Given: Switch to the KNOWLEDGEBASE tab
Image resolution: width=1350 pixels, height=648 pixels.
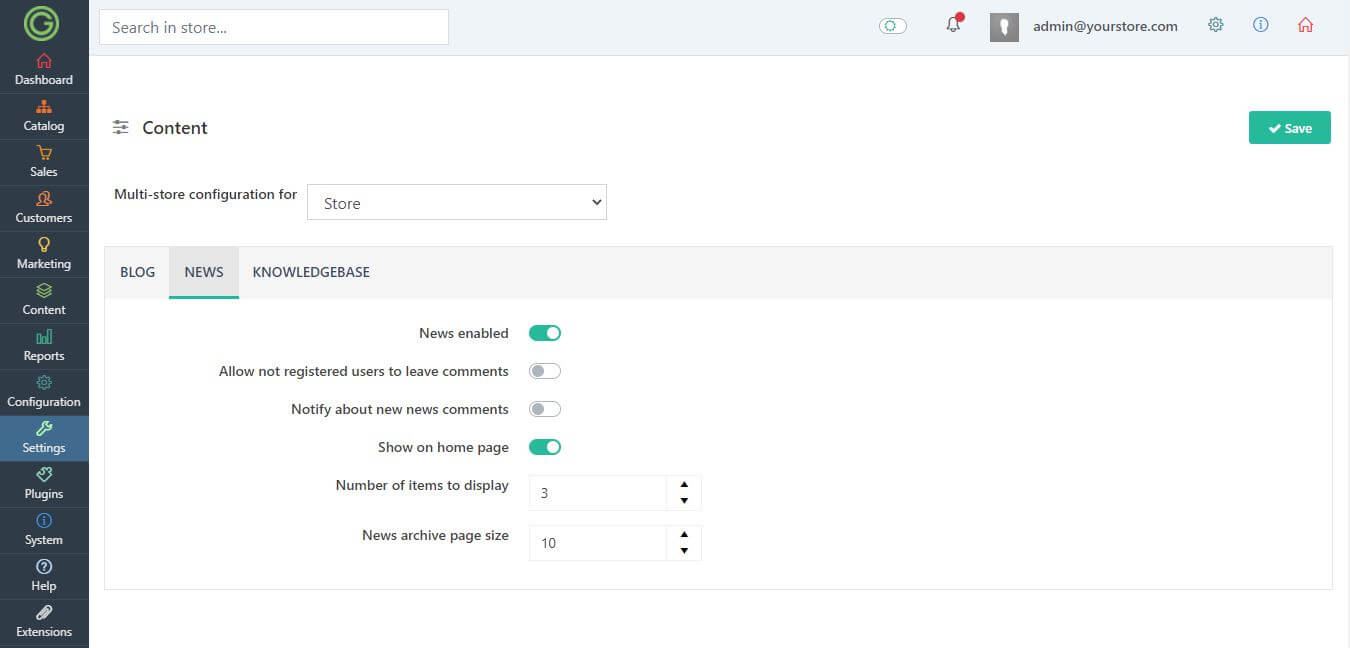Looking at the screenshot, I should (311, 272).
